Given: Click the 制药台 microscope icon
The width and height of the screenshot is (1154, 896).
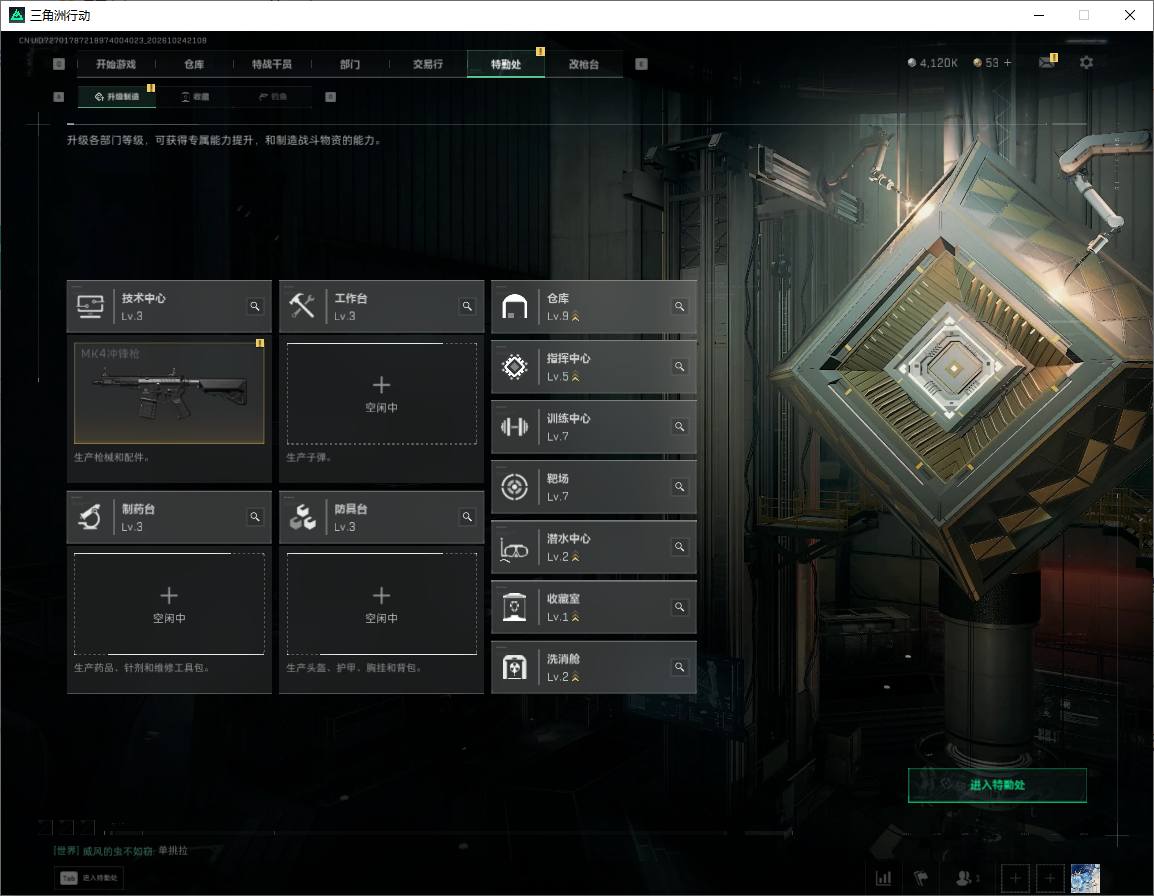Looking at the screenshot, I should (91, 517).
